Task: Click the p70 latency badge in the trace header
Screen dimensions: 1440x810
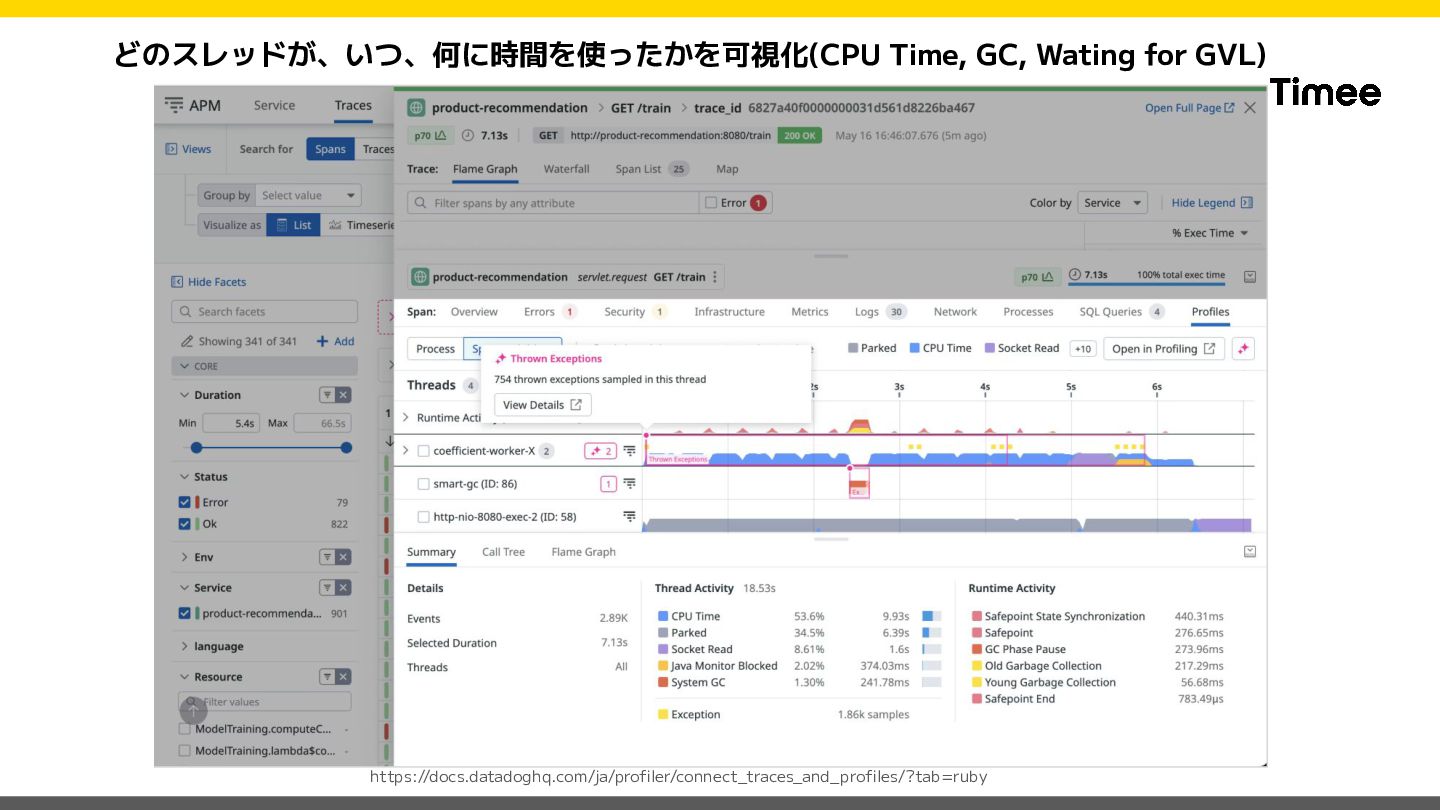Action: pyautogui.click(x=430, y=135)
